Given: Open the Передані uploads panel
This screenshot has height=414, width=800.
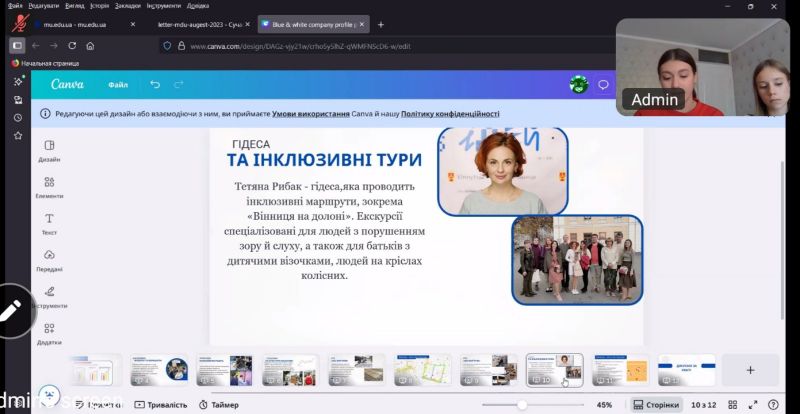Looking at the screenshot, I should (x=49, y=260).
